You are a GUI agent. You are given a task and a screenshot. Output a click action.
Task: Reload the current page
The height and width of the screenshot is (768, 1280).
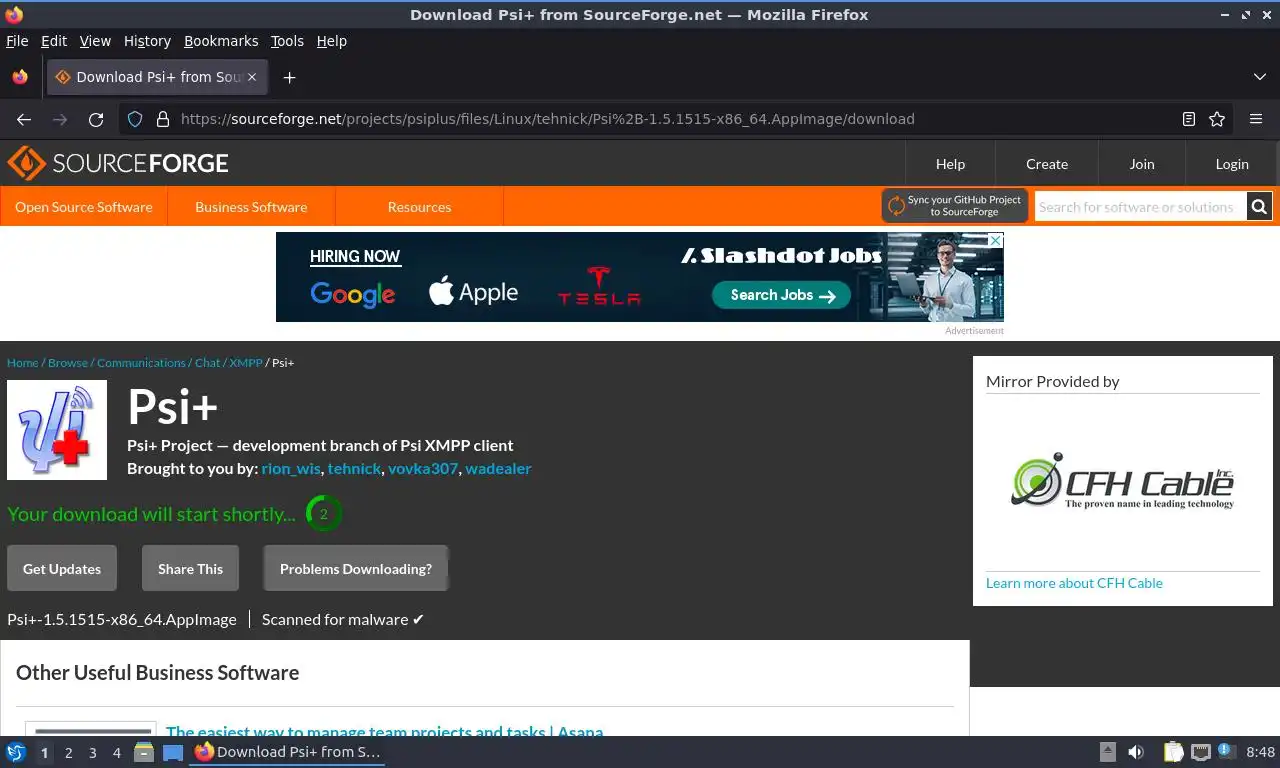pyautogui.click(x=96, y=119)
